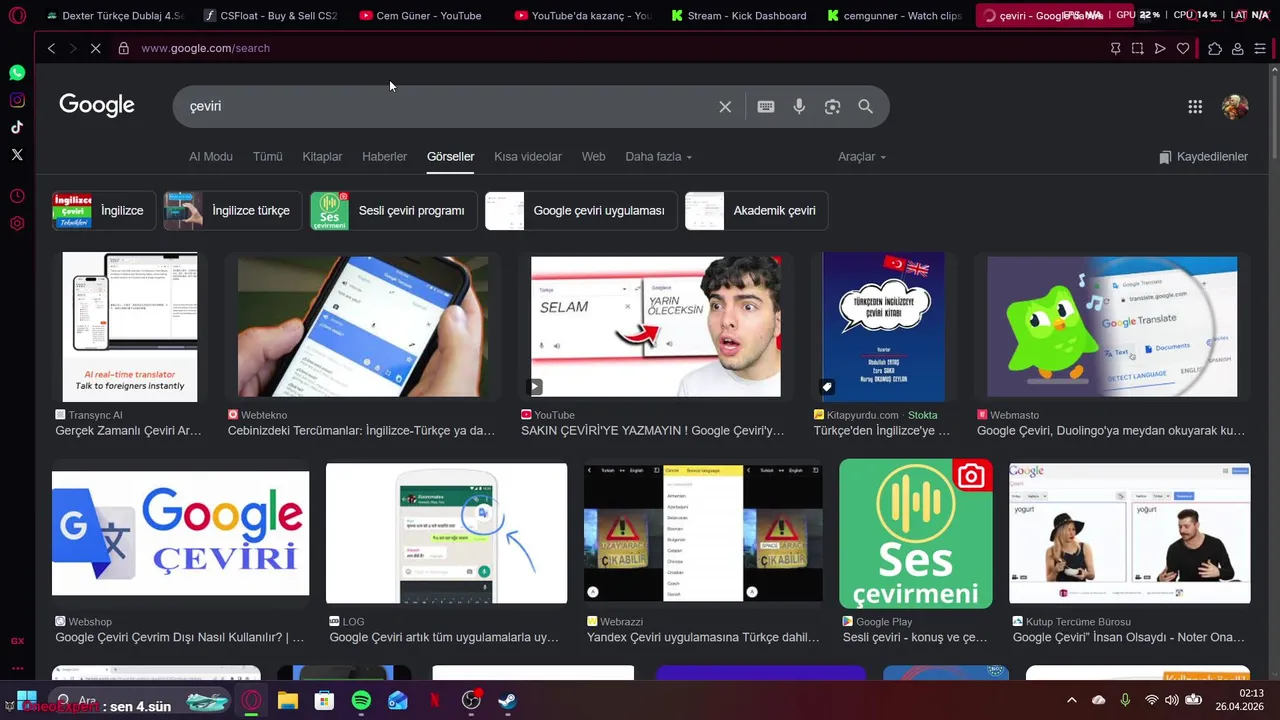This screenshot has width=1280, height=720.
Task: Stop page loading with X button
Action: click(95, 48)
